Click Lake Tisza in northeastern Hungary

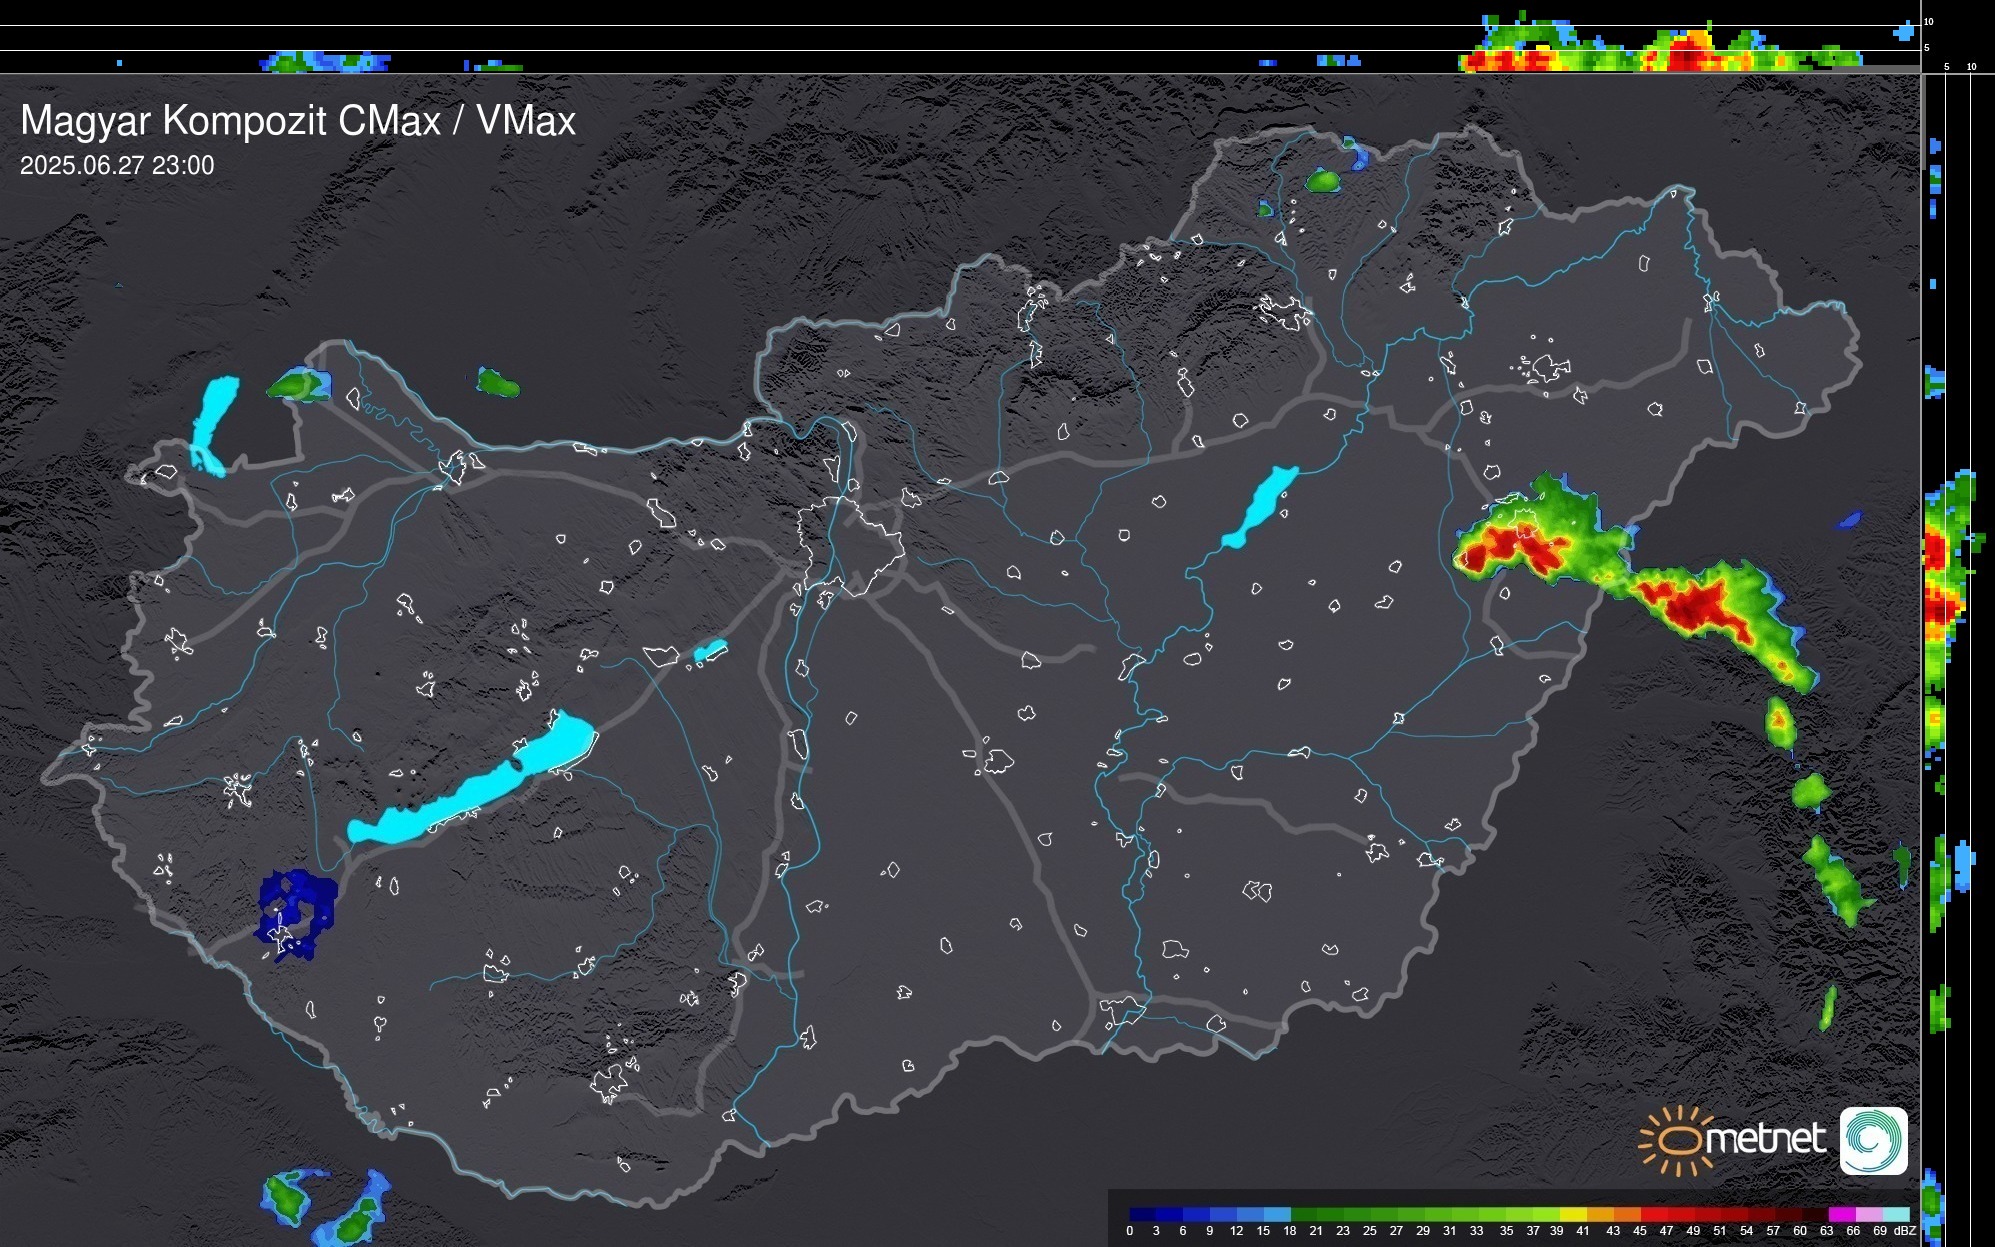(1262, 505)
